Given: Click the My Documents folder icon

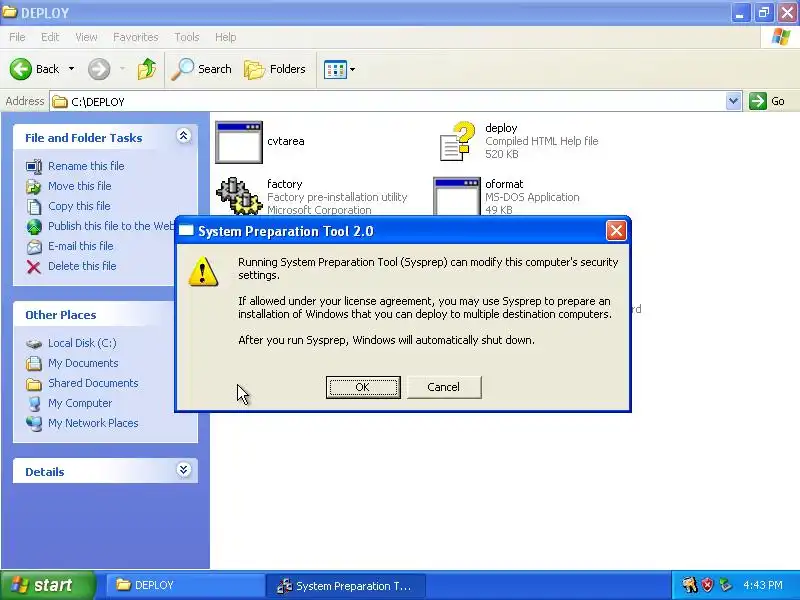Looking at the screenshot, I should point(34,363).
